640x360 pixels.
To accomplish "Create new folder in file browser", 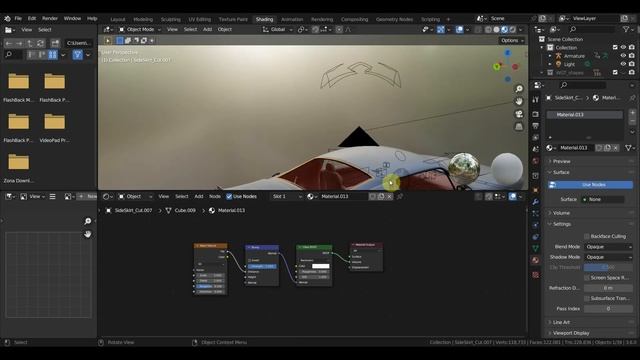I will pyautogui.click(x=55, y=43).
